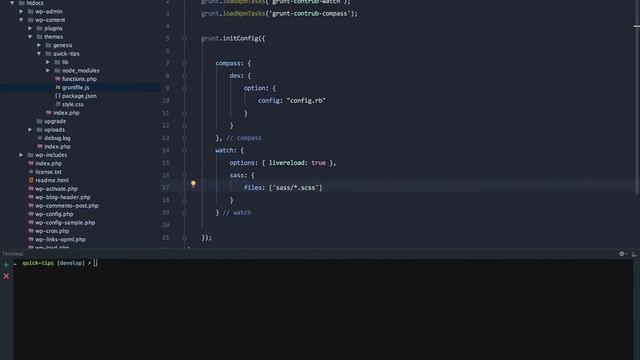640x360 pixels.
Task: Open the Terminal panel gear settings
Action: [x=622, y=253]
